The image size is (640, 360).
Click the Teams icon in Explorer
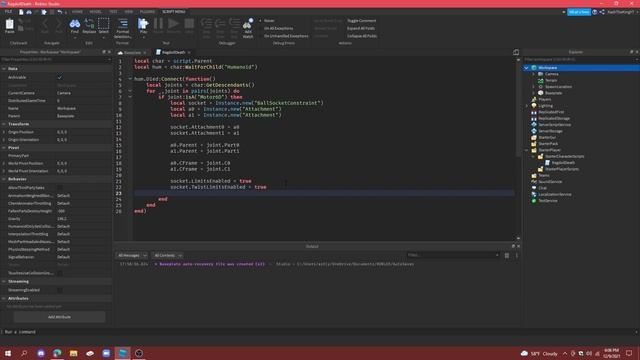coord(534,175)
